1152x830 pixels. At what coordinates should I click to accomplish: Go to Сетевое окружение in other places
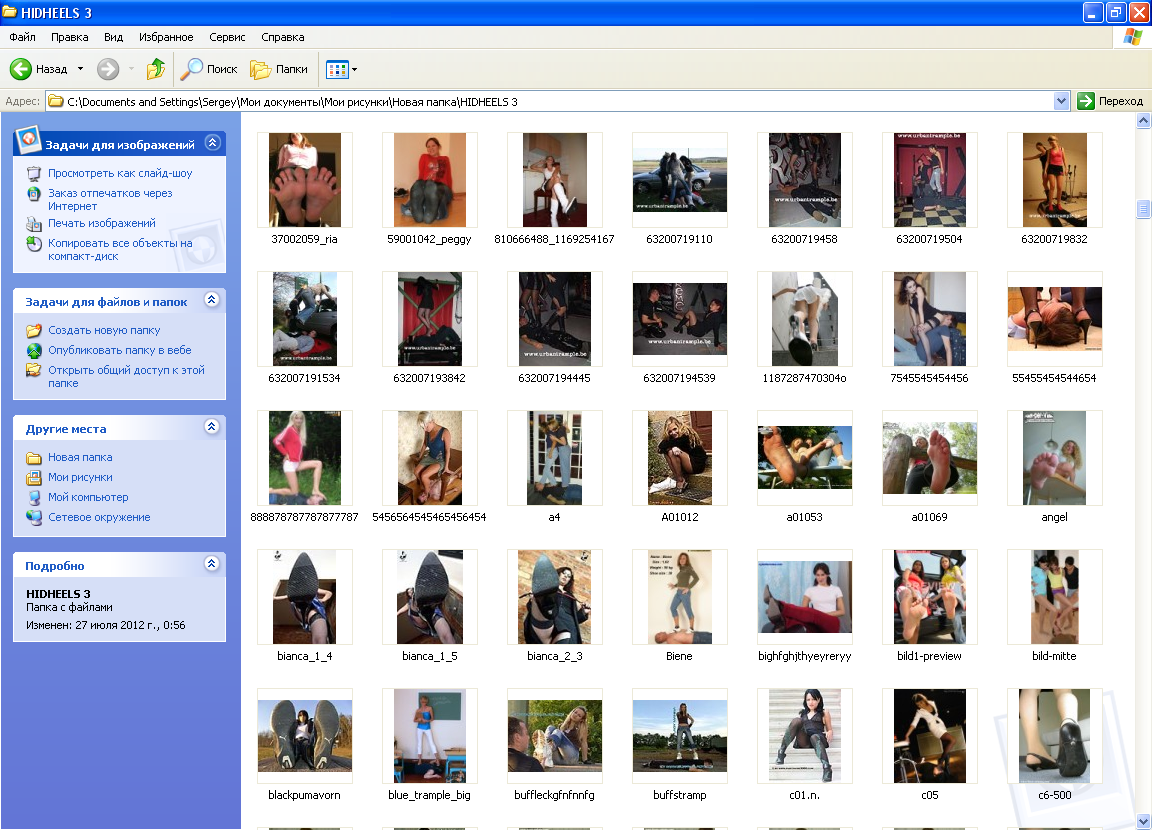(x=99, y=517)
